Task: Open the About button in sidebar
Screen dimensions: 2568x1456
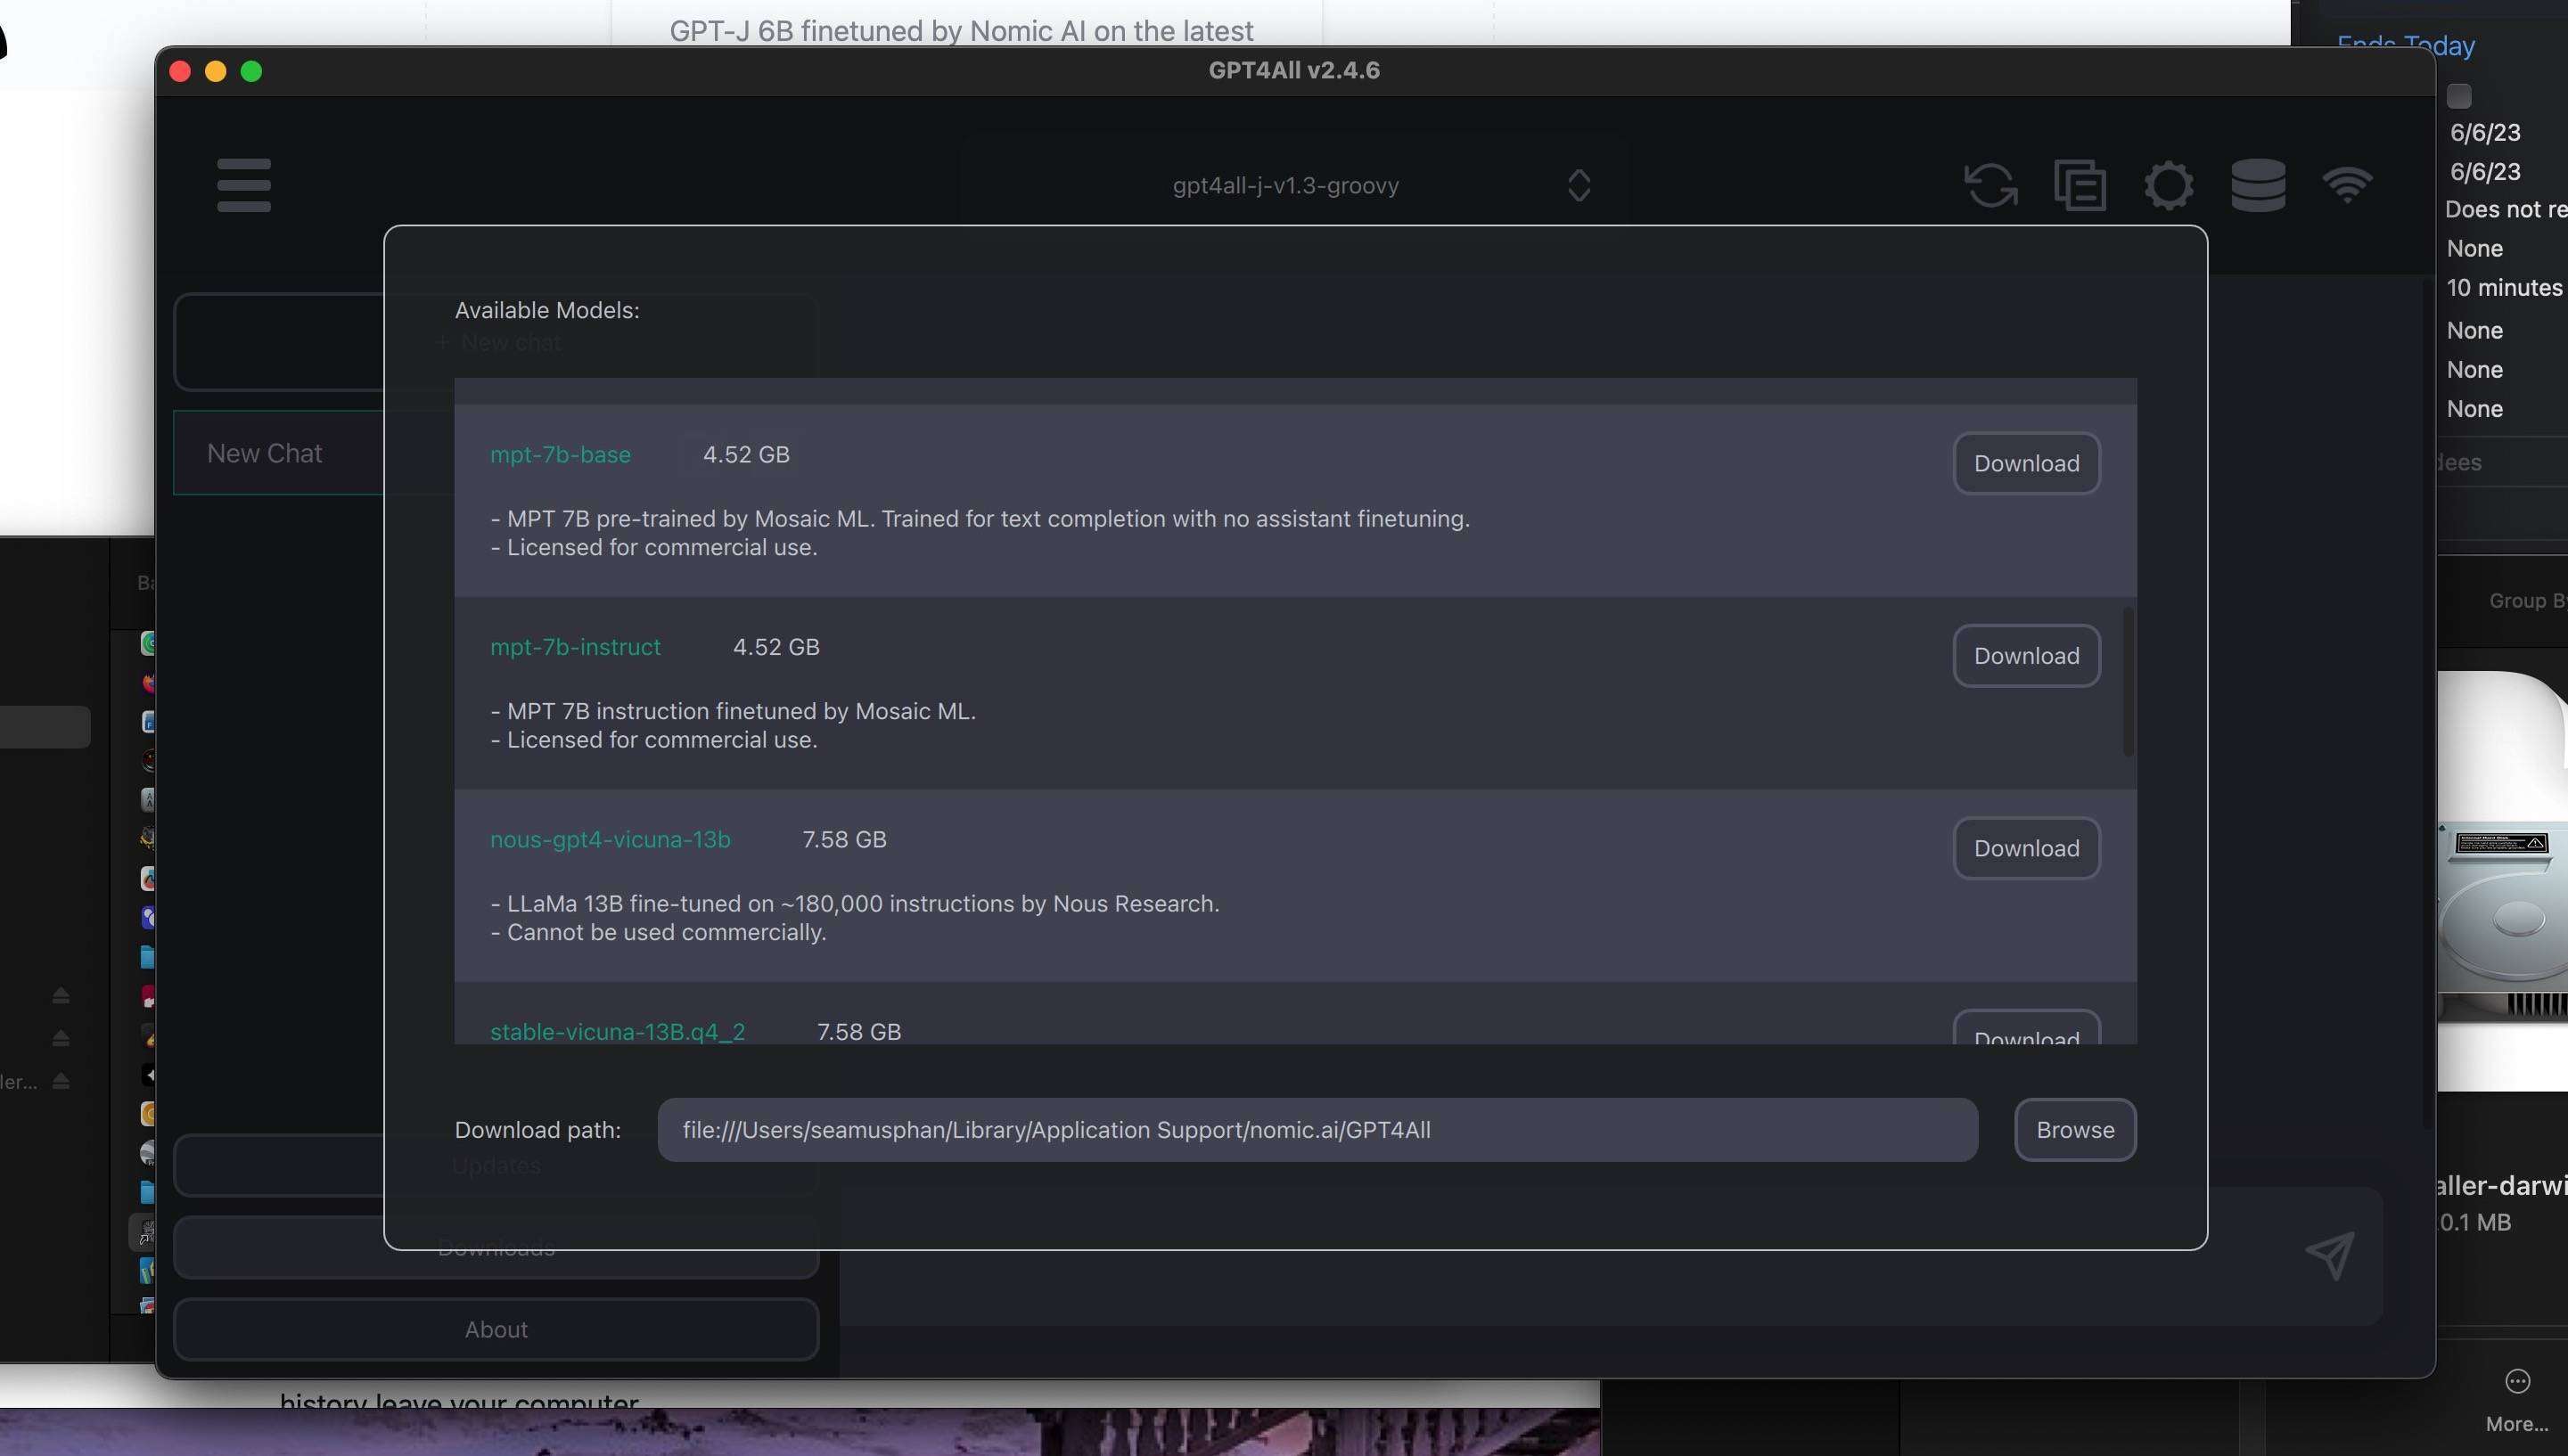Action: (x=496, y=1329)
